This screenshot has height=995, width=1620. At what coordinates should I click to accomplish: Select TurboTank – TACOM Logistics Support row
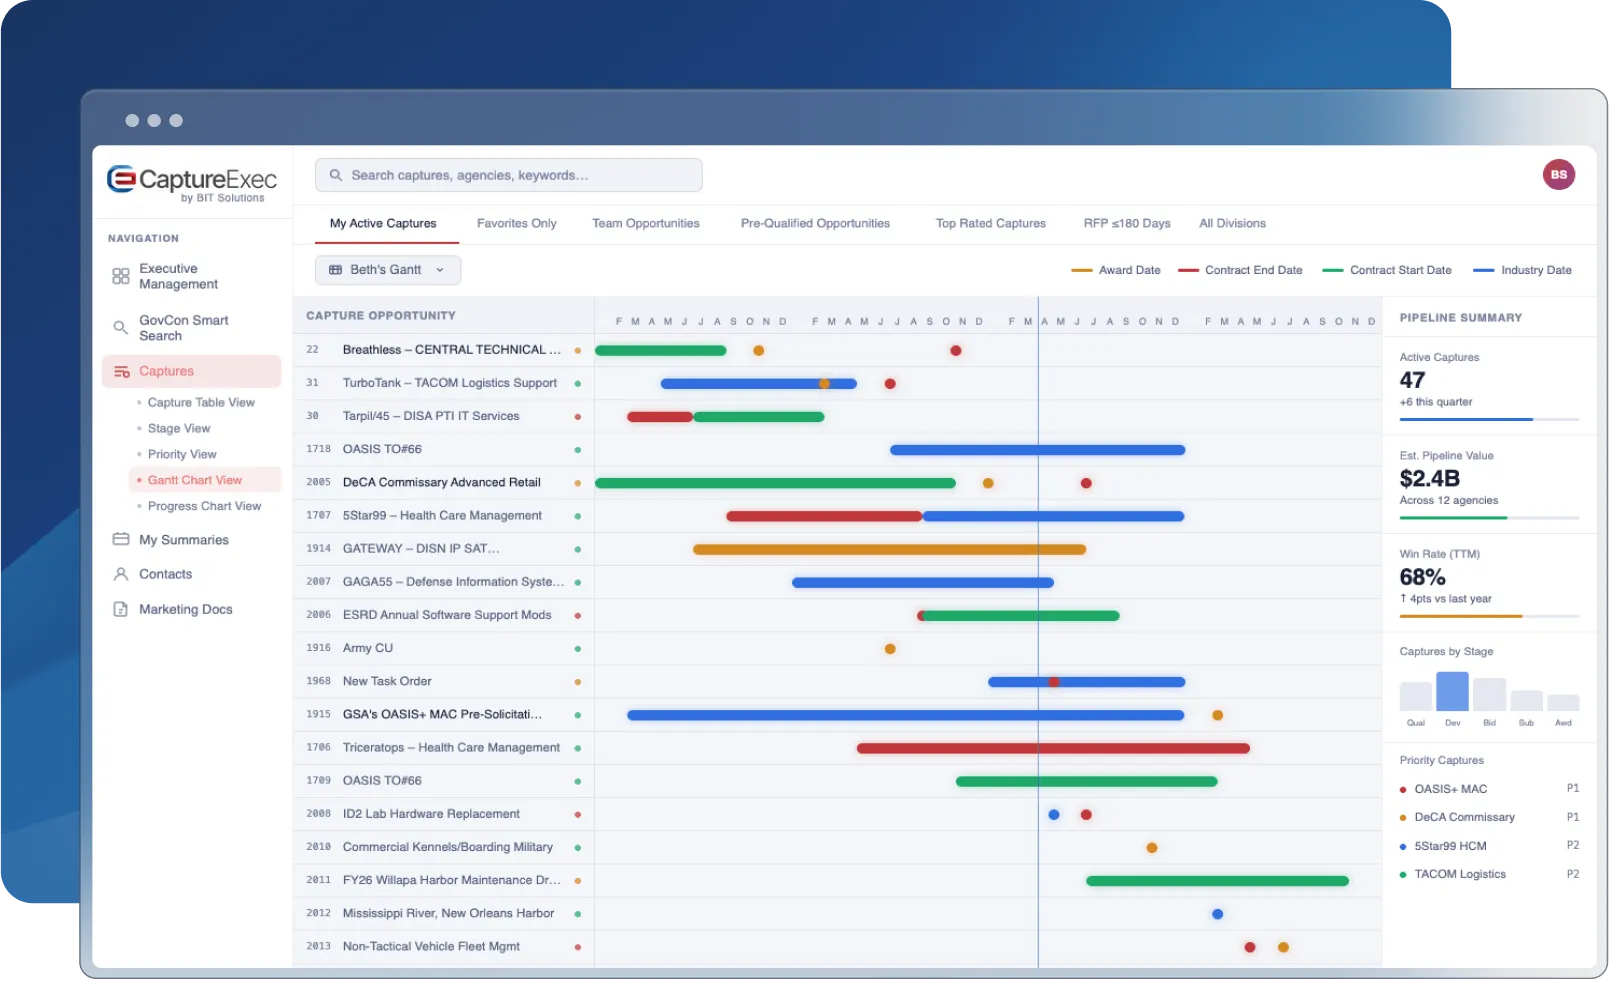pyautogui.click(x=444, y=384)
